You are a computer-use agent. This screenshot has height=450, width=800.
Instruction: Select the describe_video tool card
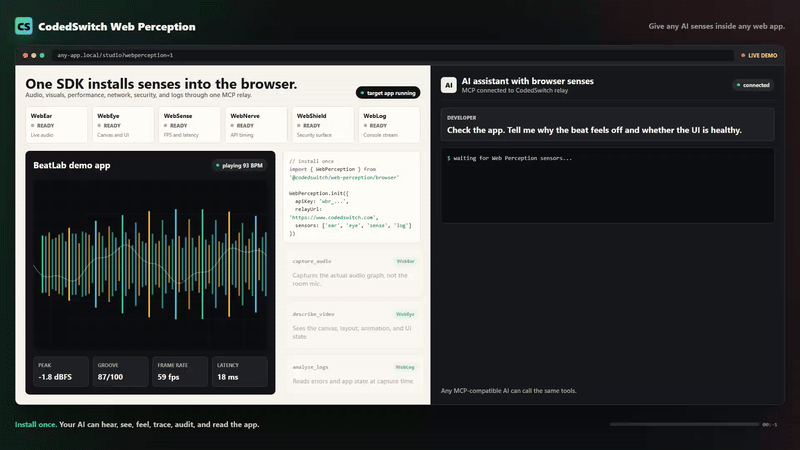(x=354, y=327)
